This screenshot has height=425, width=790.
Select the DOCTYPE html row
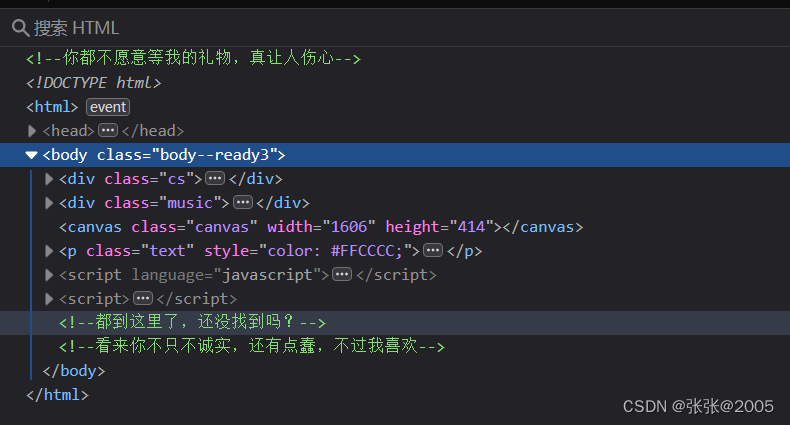coord(94,83)
